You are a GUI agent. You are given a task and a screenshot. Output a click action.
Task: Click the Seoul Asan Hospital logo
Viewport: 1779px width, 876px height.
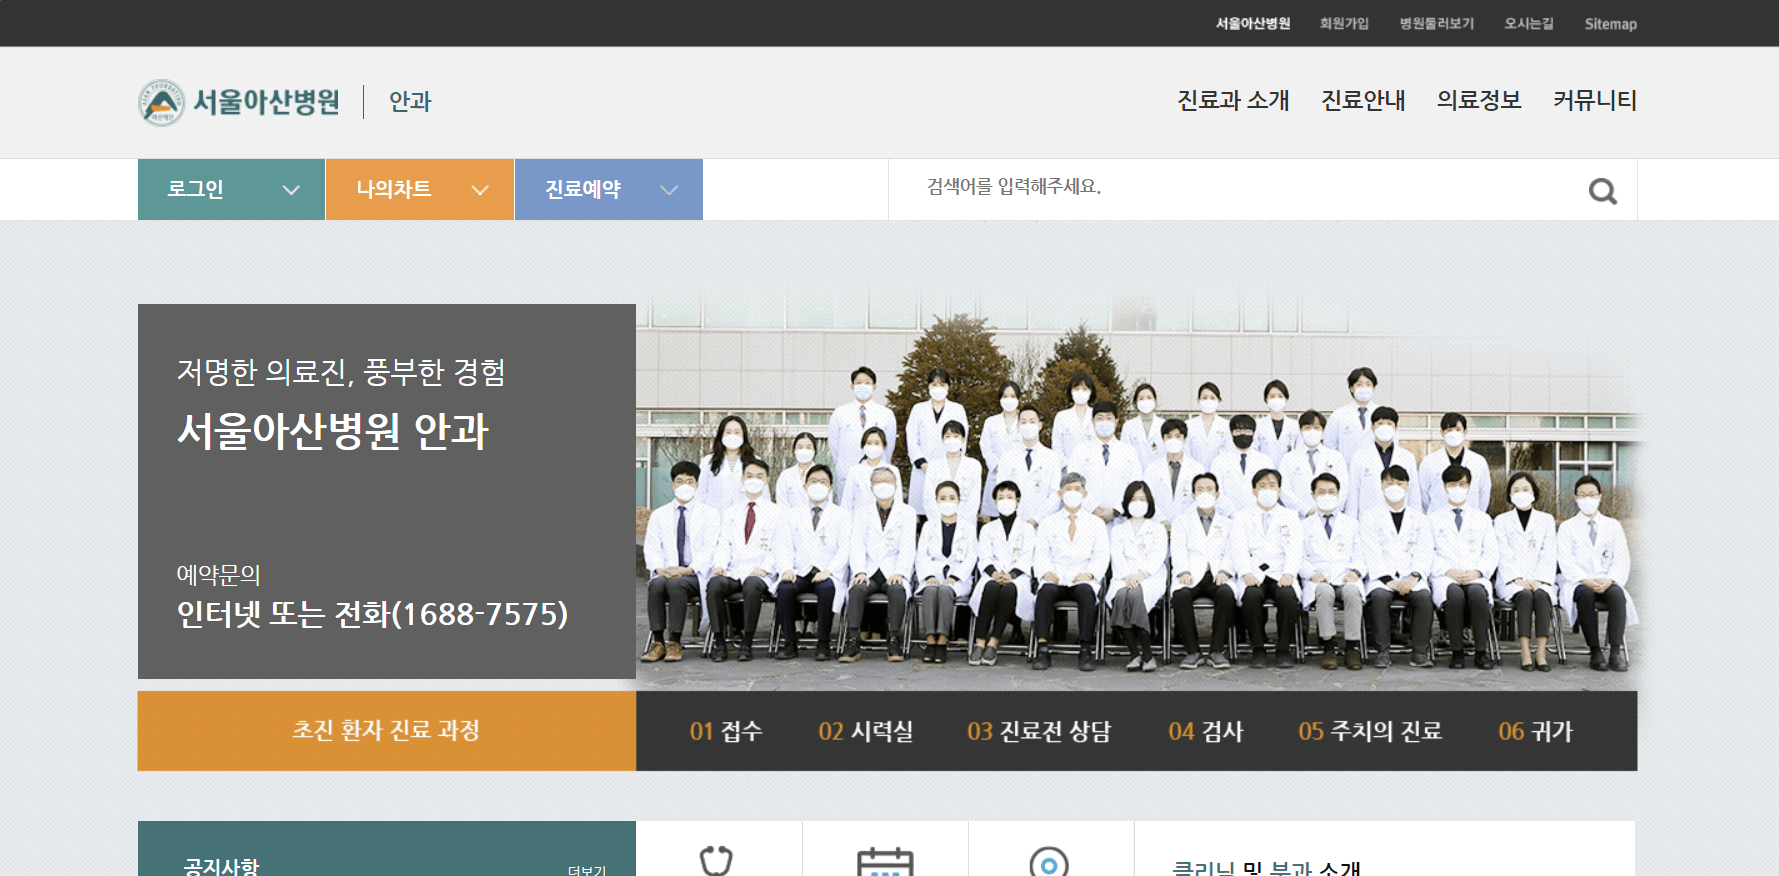coord(239,102)
